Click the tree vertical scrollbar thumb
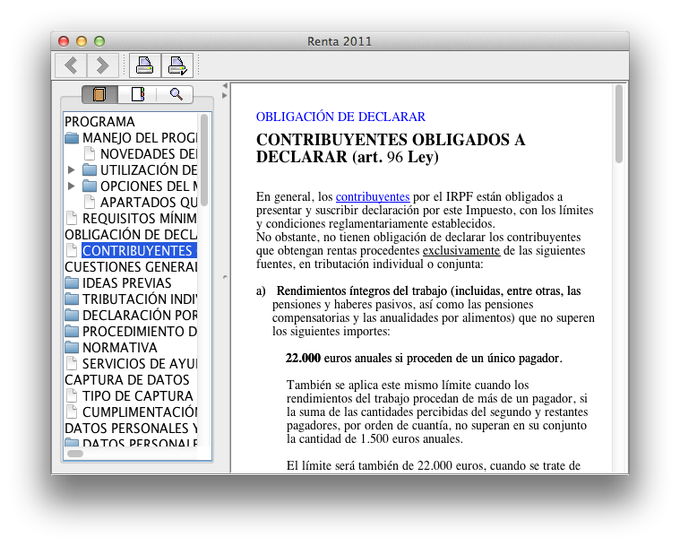Image resolution: width=680 pixels, height=546 pixels. tap(204, 160)
